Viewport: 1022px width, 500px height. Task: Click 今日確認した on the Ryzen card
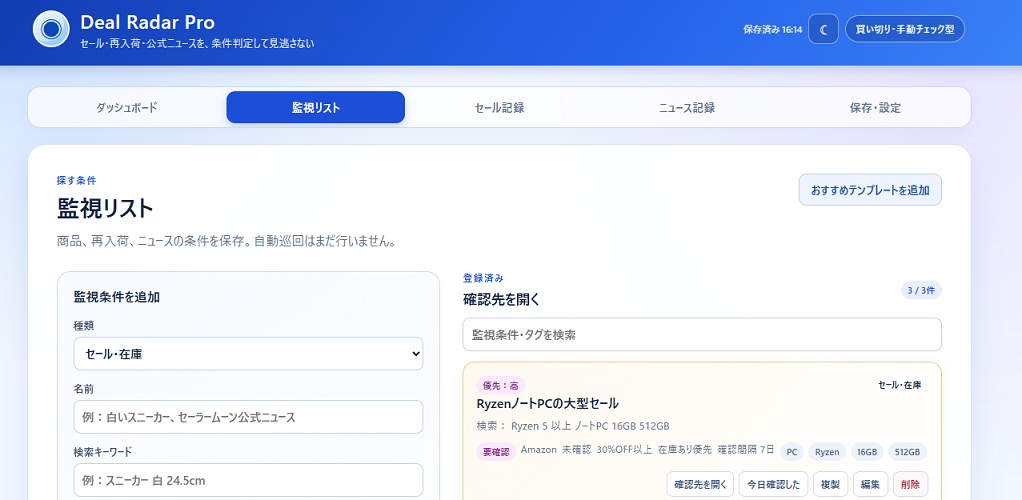pos(773,484)
